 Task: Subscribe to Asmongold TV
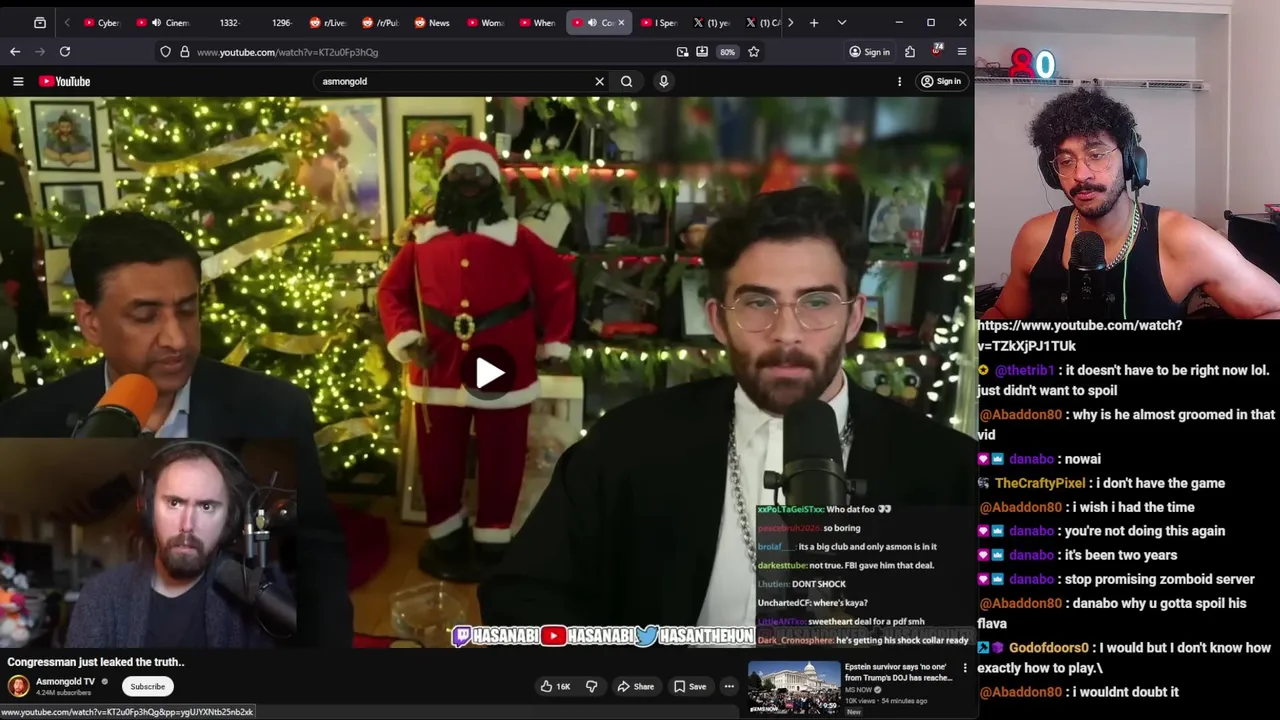[147, 686]
